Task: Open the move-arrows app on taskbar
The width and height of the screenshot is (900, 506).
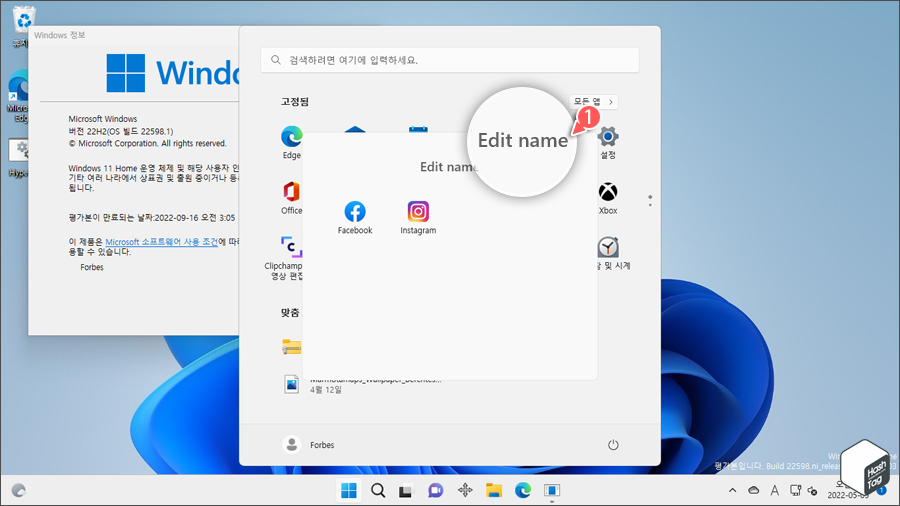Action: pos(465,491)
